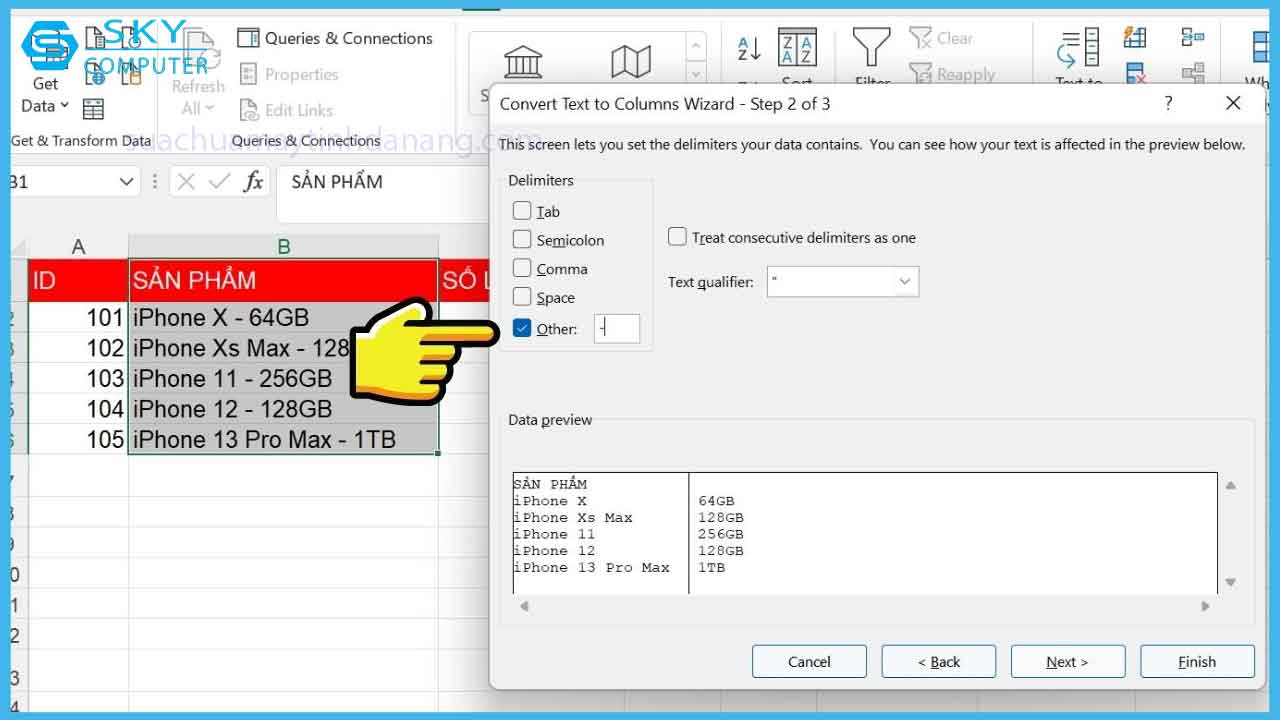Image resolution: width=1280 pixels, height=720 pixels.
Task: Select the cell "iPhone X - 64GB"
Action: [283, 318]
